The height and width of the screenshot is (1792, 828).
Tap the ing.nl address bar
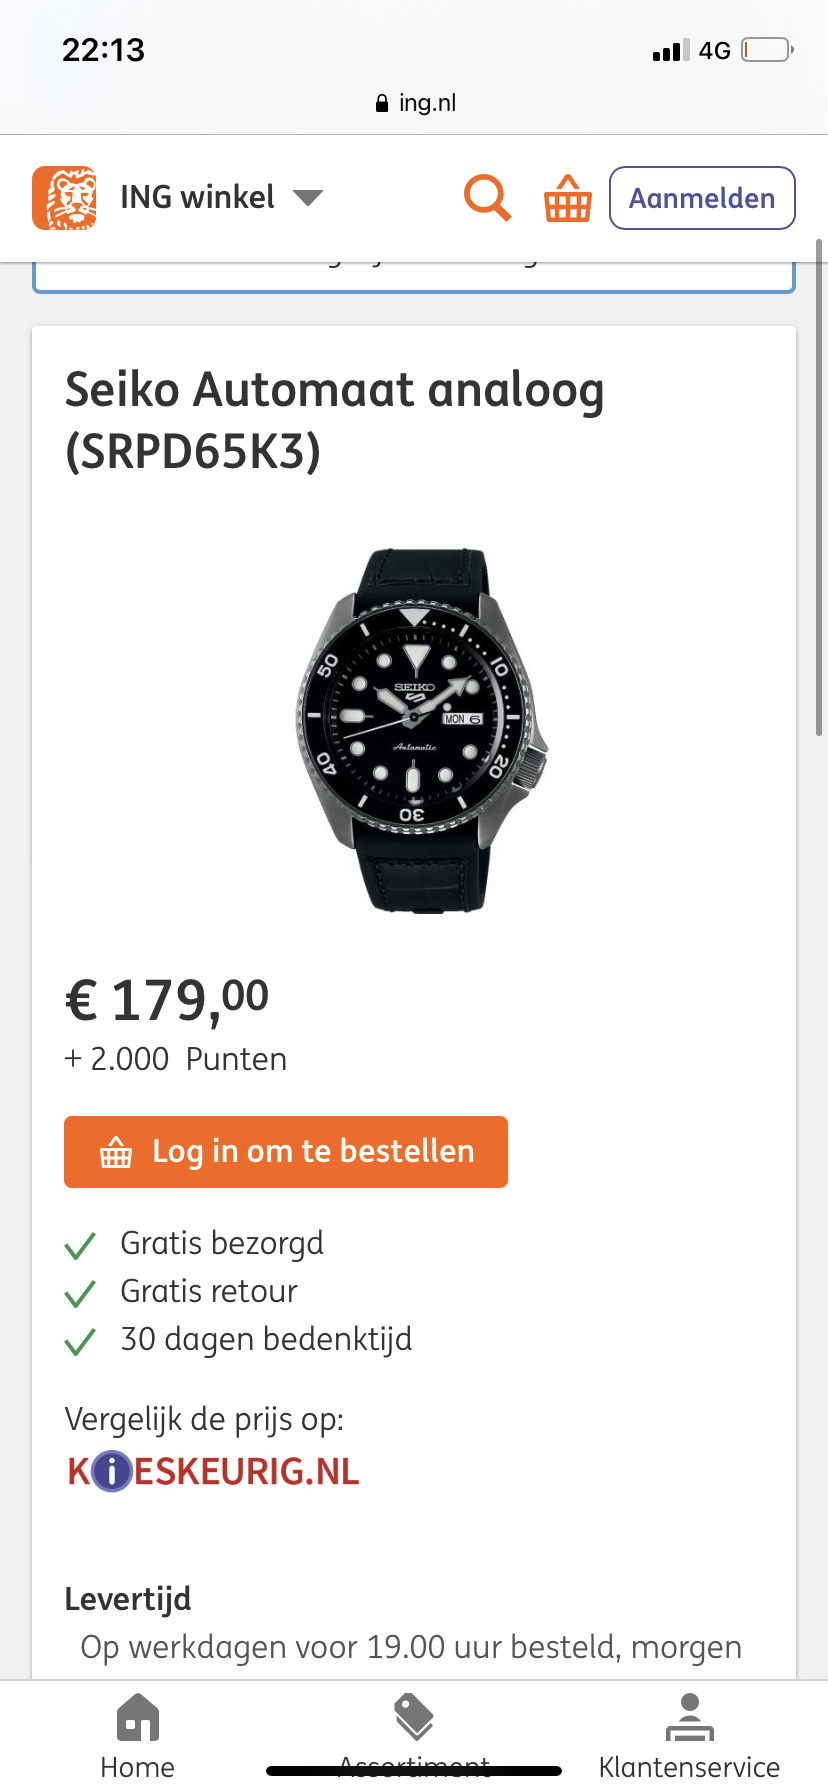[x=416, y=103]
